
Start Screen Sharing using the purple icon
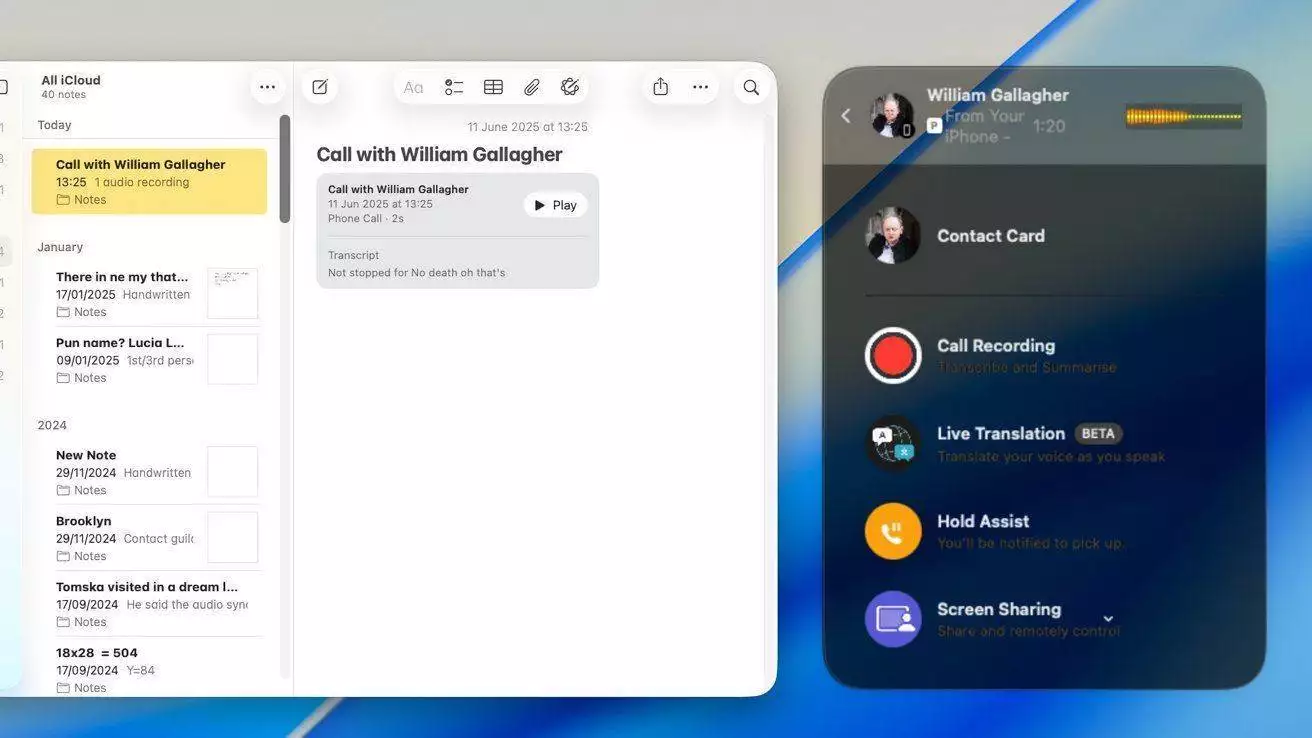click(893, 619)
